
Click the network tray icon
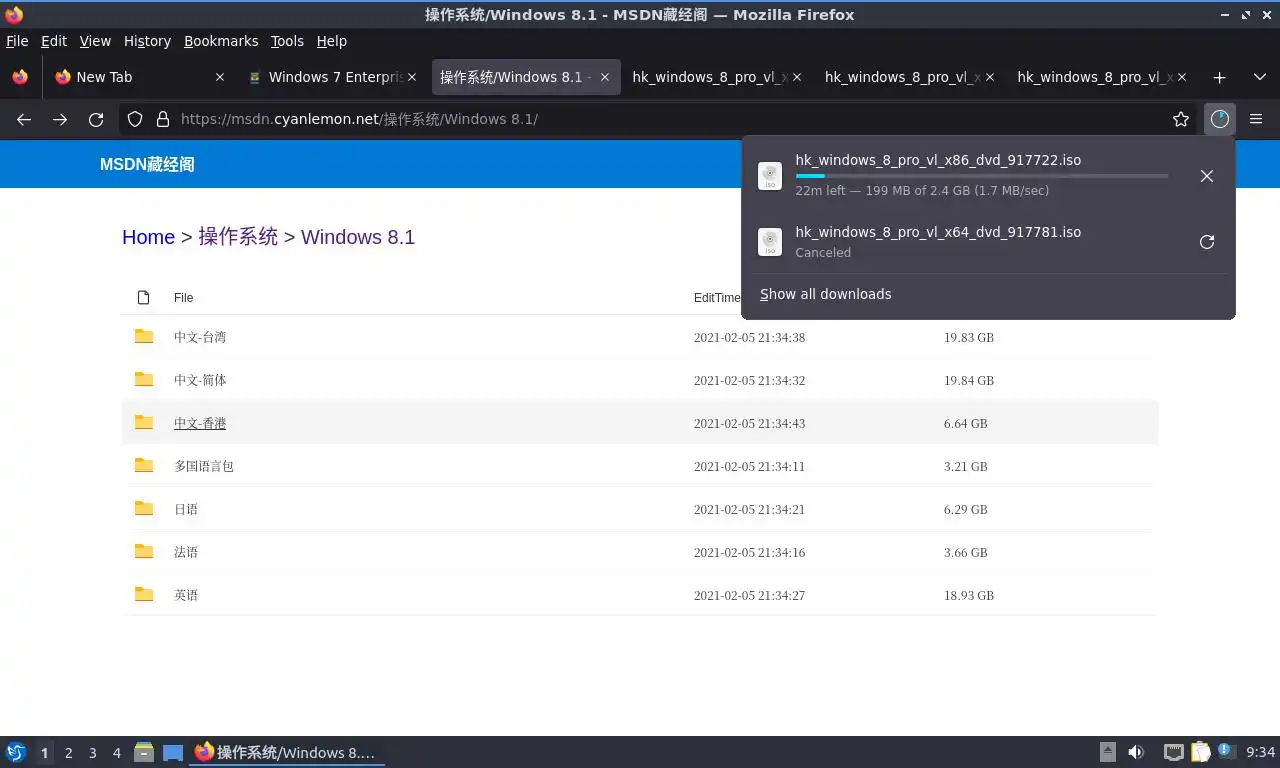[1174, 752]
